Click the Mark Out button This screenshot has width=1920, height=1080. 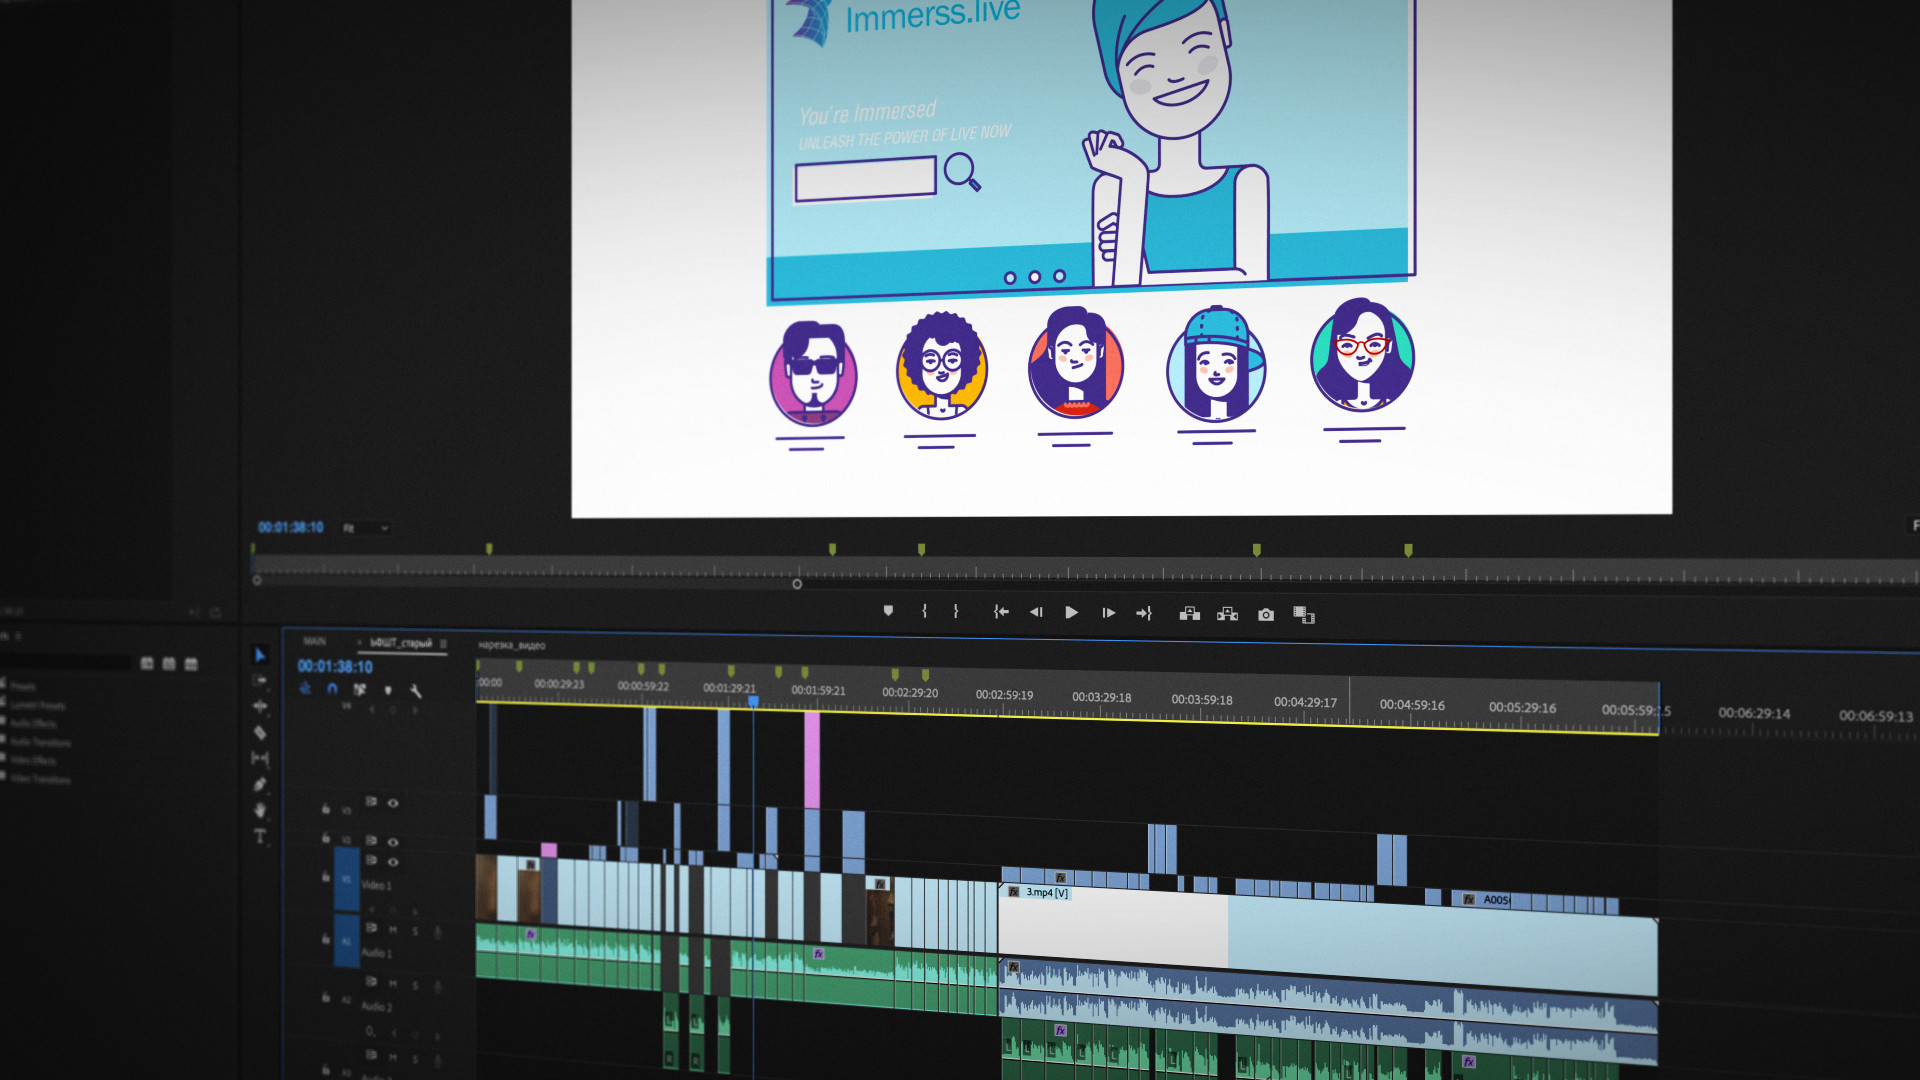956,611
